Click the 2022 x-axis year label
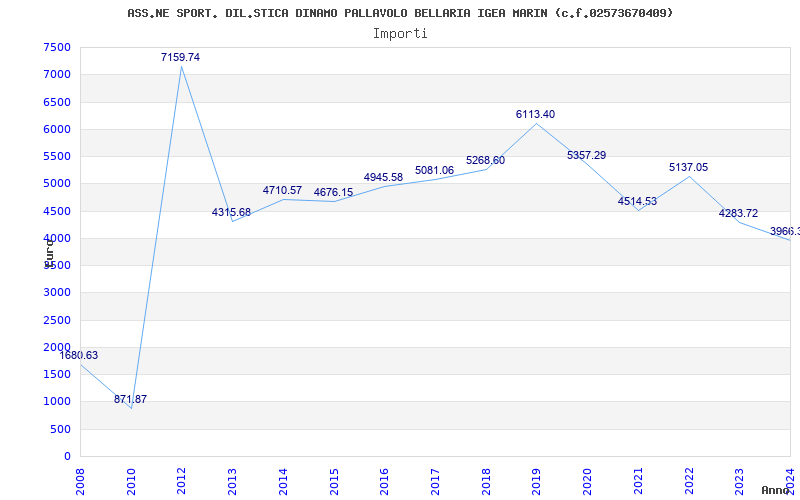This screenshot has width=800, height=500. point(689,478)
